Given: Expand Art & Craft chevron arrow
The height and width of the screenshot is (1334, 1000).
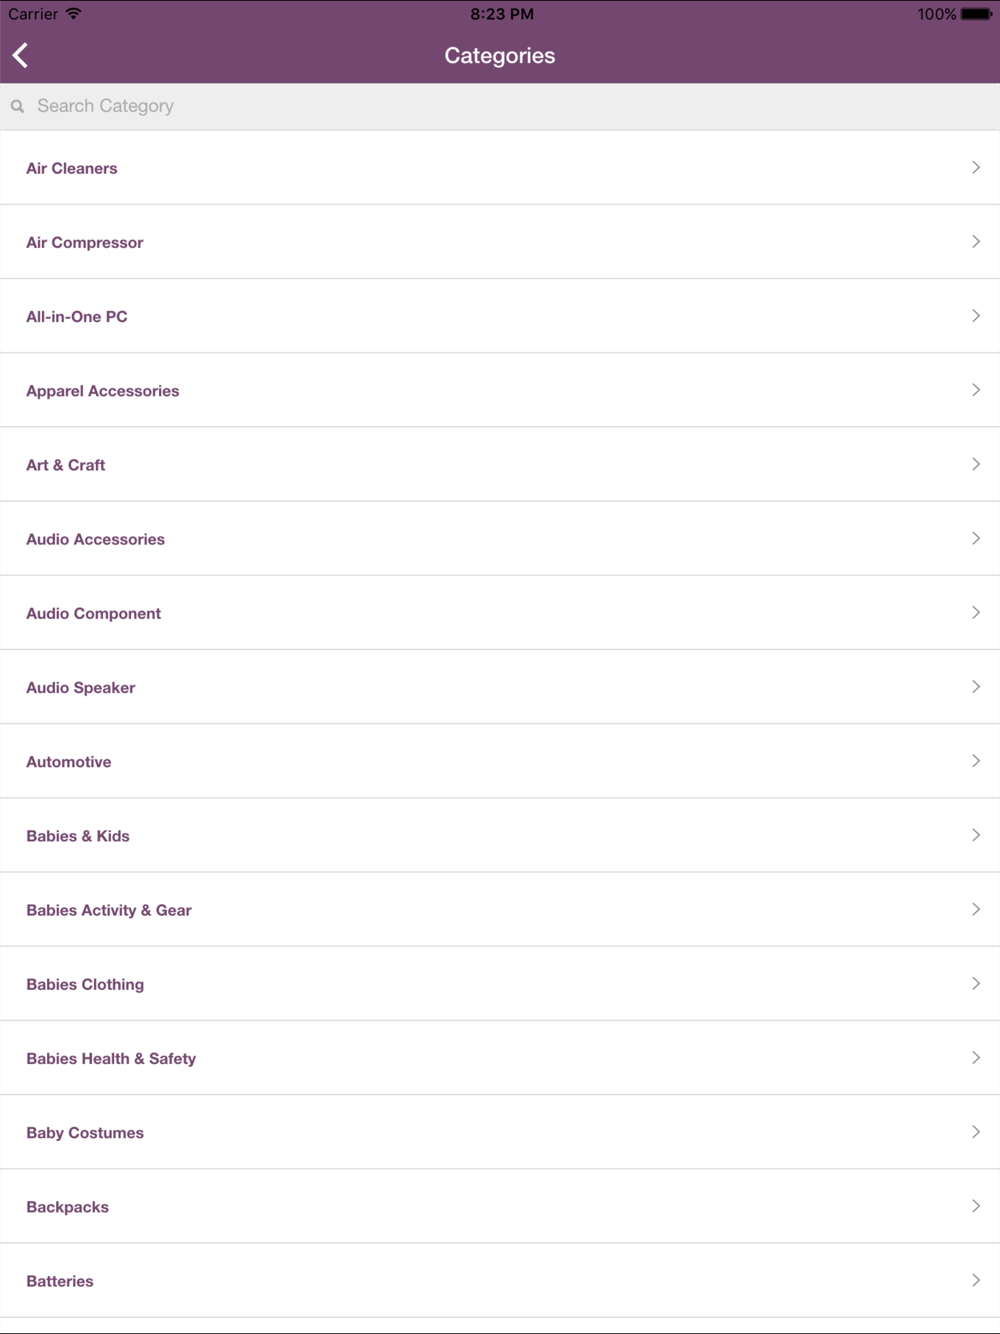Looking at the screenshot, I should (x=976, y=464).
